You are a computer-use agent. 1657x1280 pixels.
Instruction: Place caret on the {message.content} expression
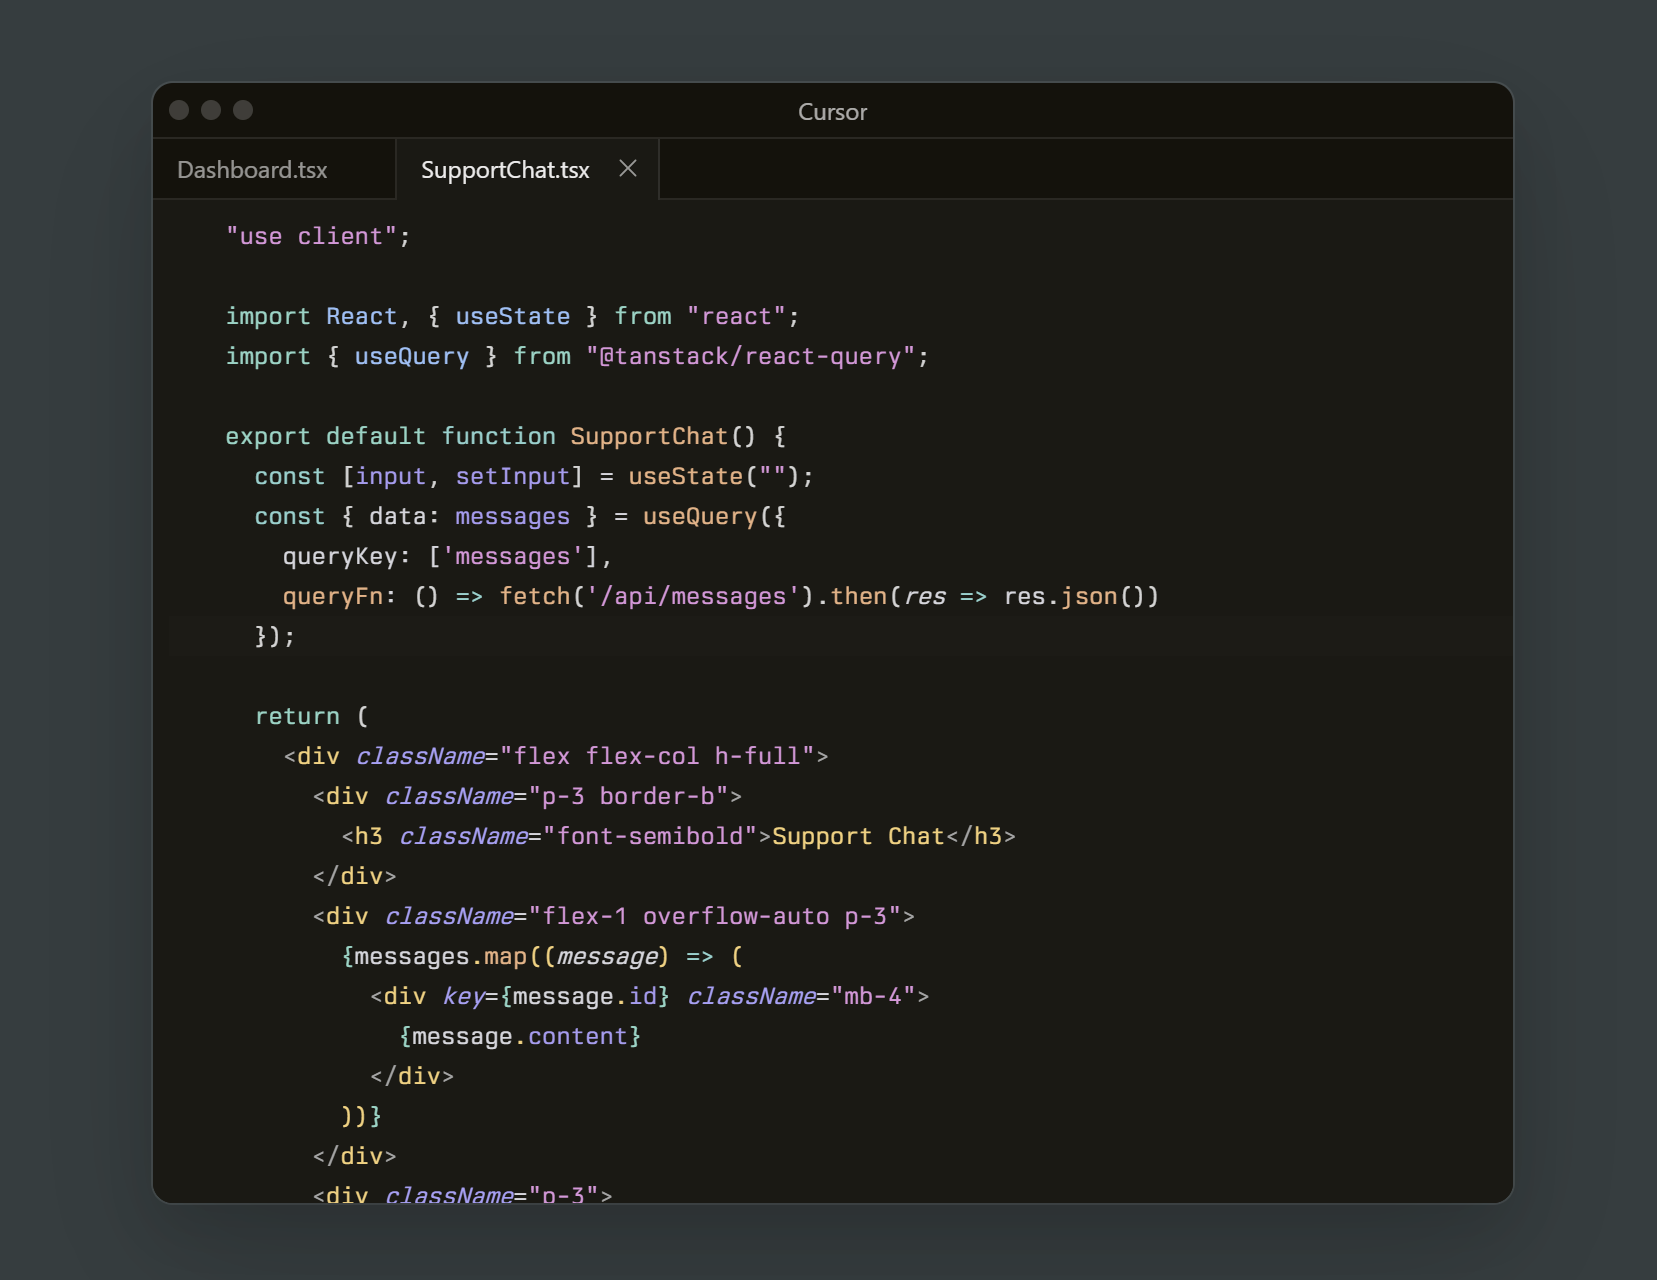520,1037
